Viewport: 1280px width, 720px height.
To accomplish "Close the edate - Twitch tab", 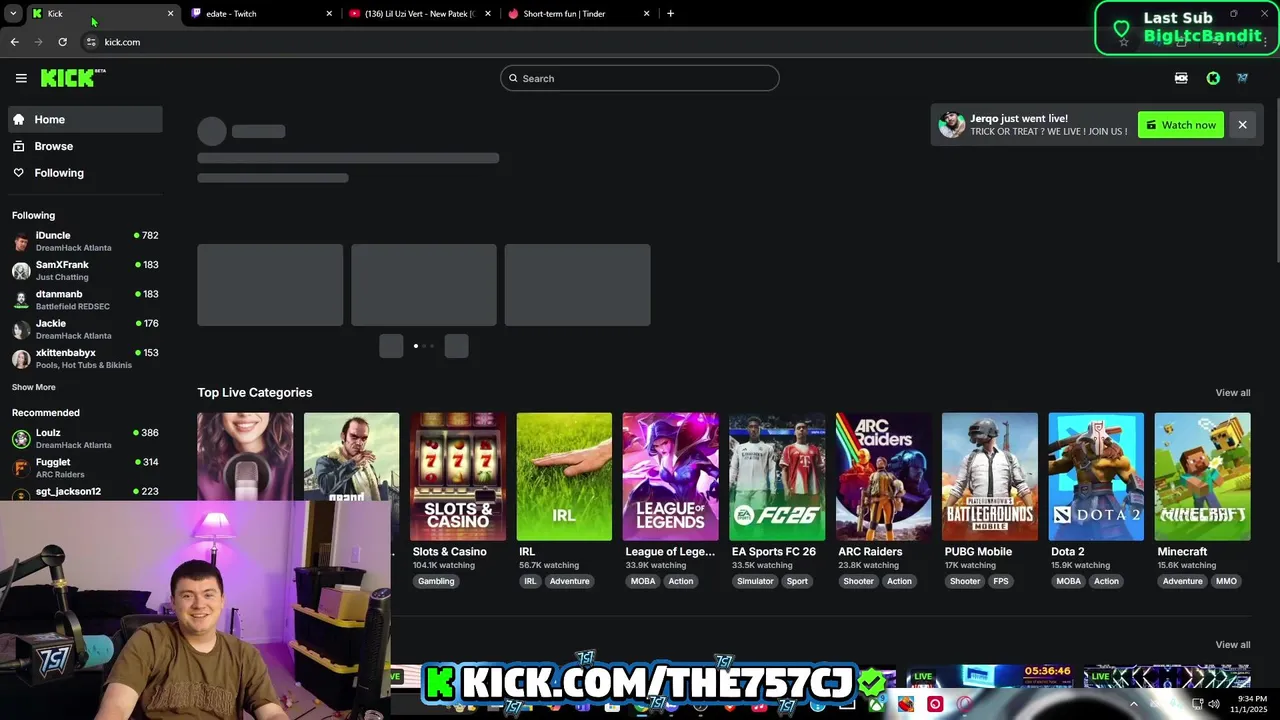I will tap(329, 14).
